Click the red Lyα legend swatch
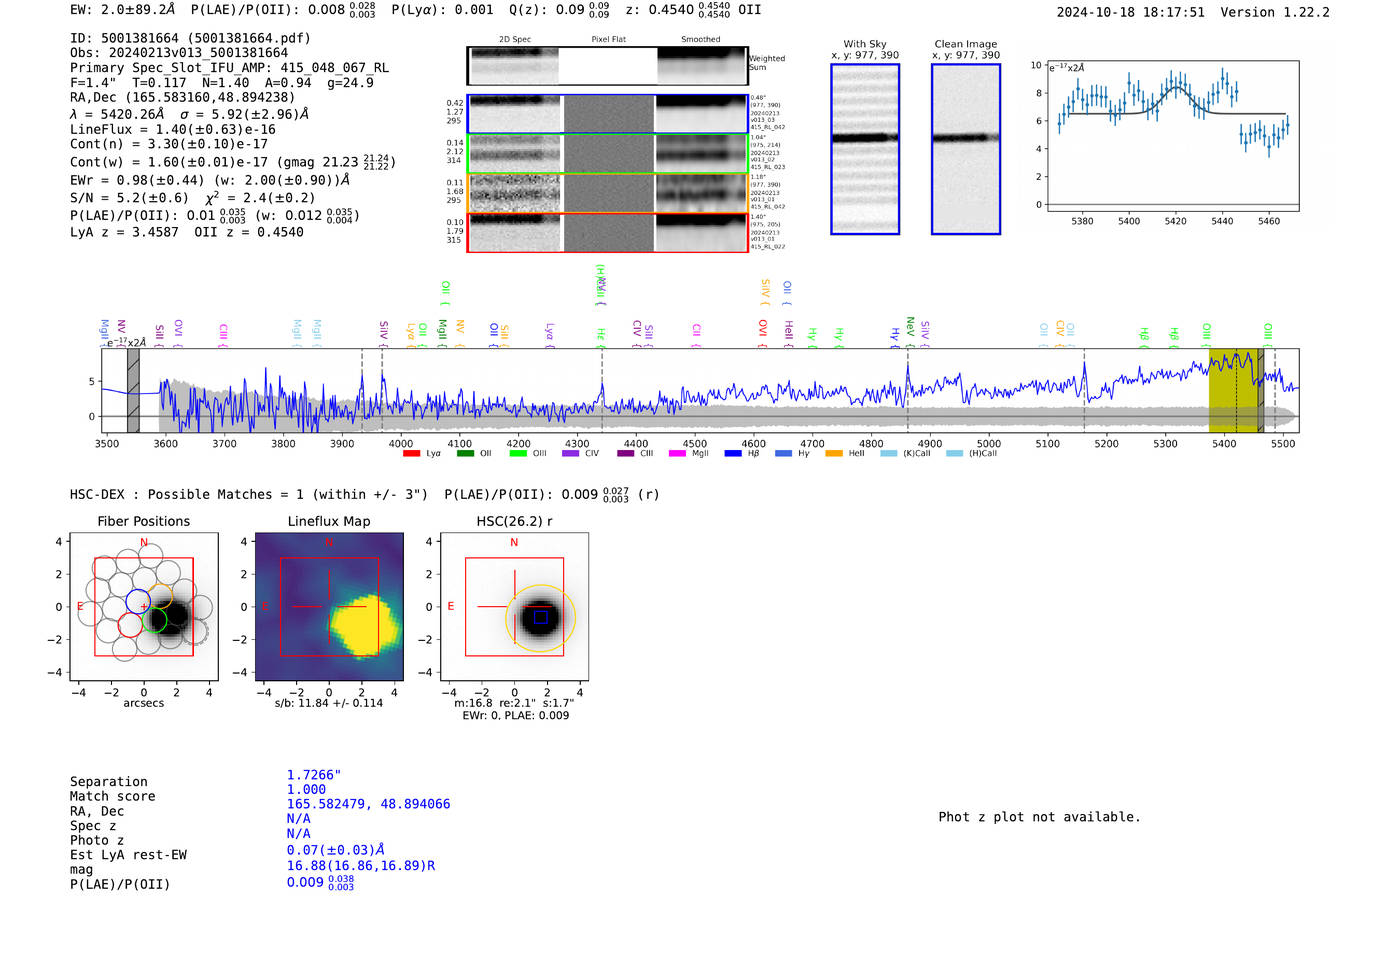This screenshot has height=953, width=1400. click(x=411, y=454)
